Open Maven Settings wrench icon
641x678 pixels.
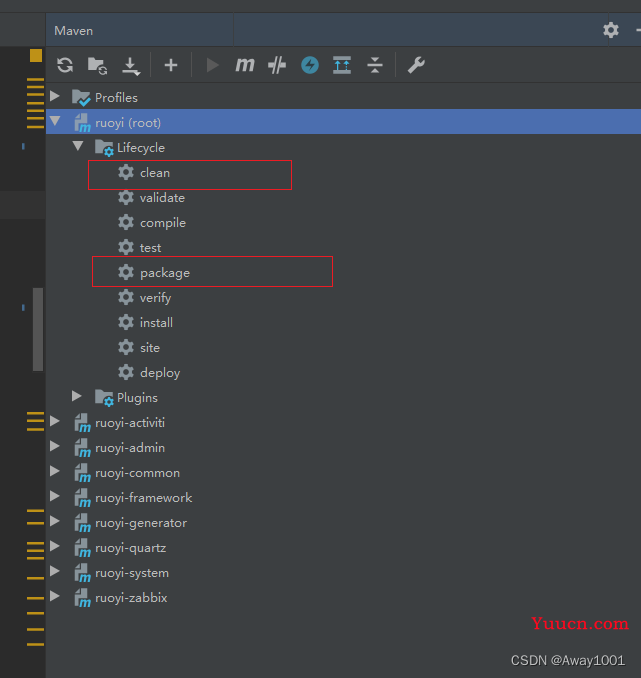(x=416, y=65)
